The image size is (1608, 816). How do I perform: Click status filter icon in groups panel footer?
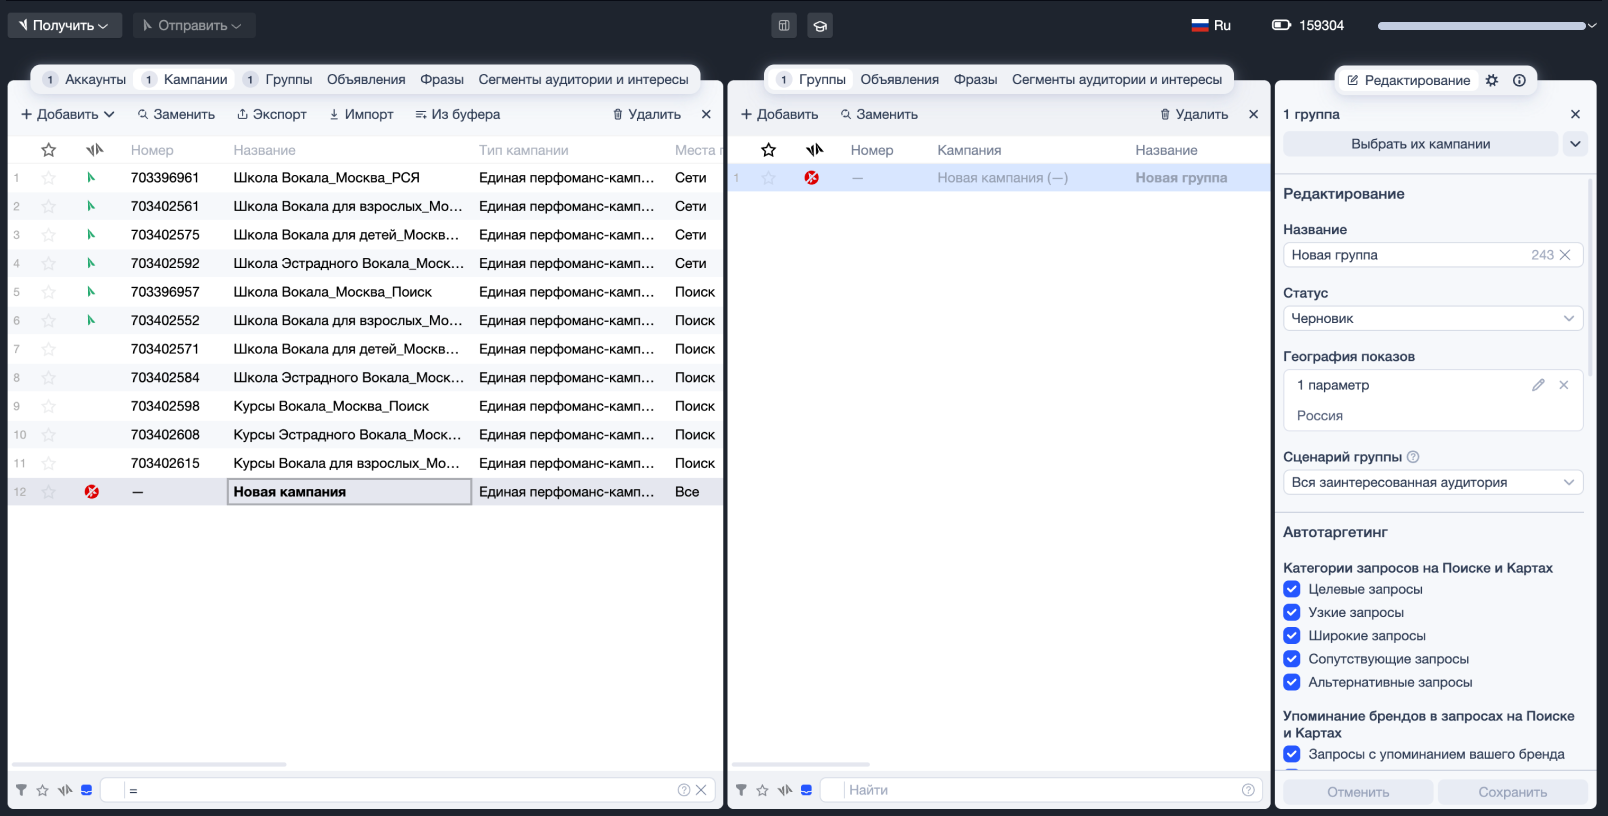[x=785, y=790]
